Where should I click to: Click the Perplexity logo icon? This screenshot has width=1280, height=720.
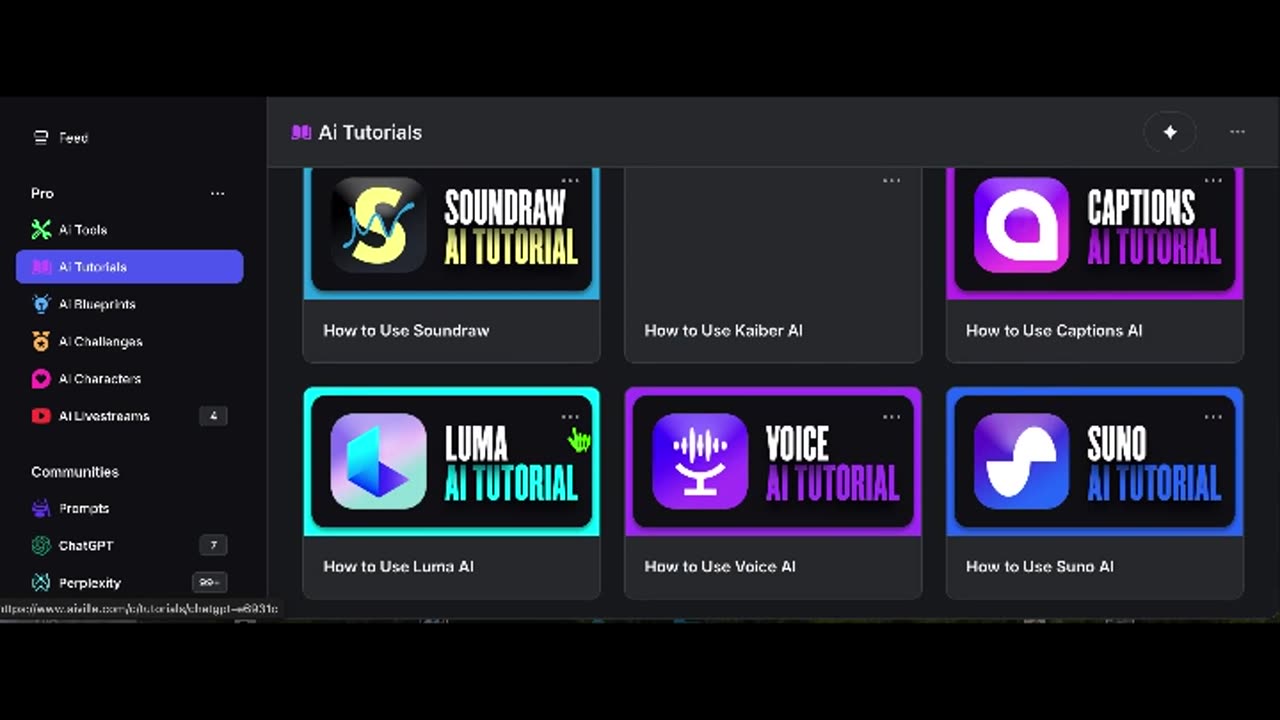(x=41, y=583)
